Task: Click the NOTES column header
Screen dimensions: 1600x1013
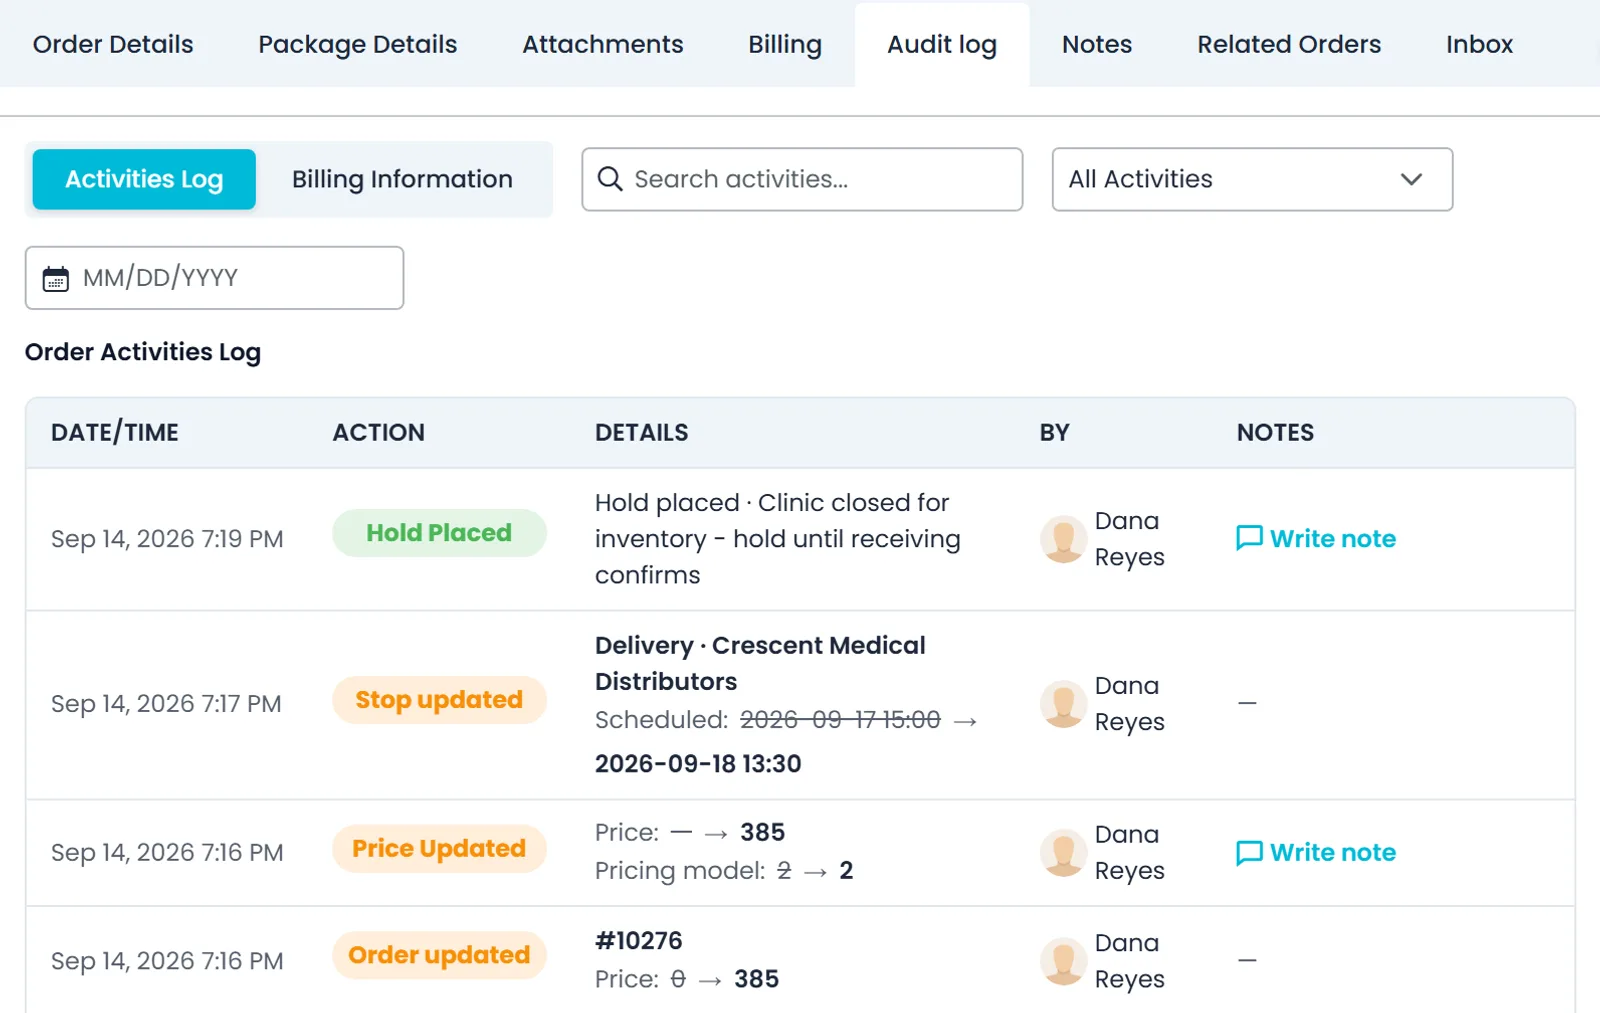Action: (x=1276, y=433)
